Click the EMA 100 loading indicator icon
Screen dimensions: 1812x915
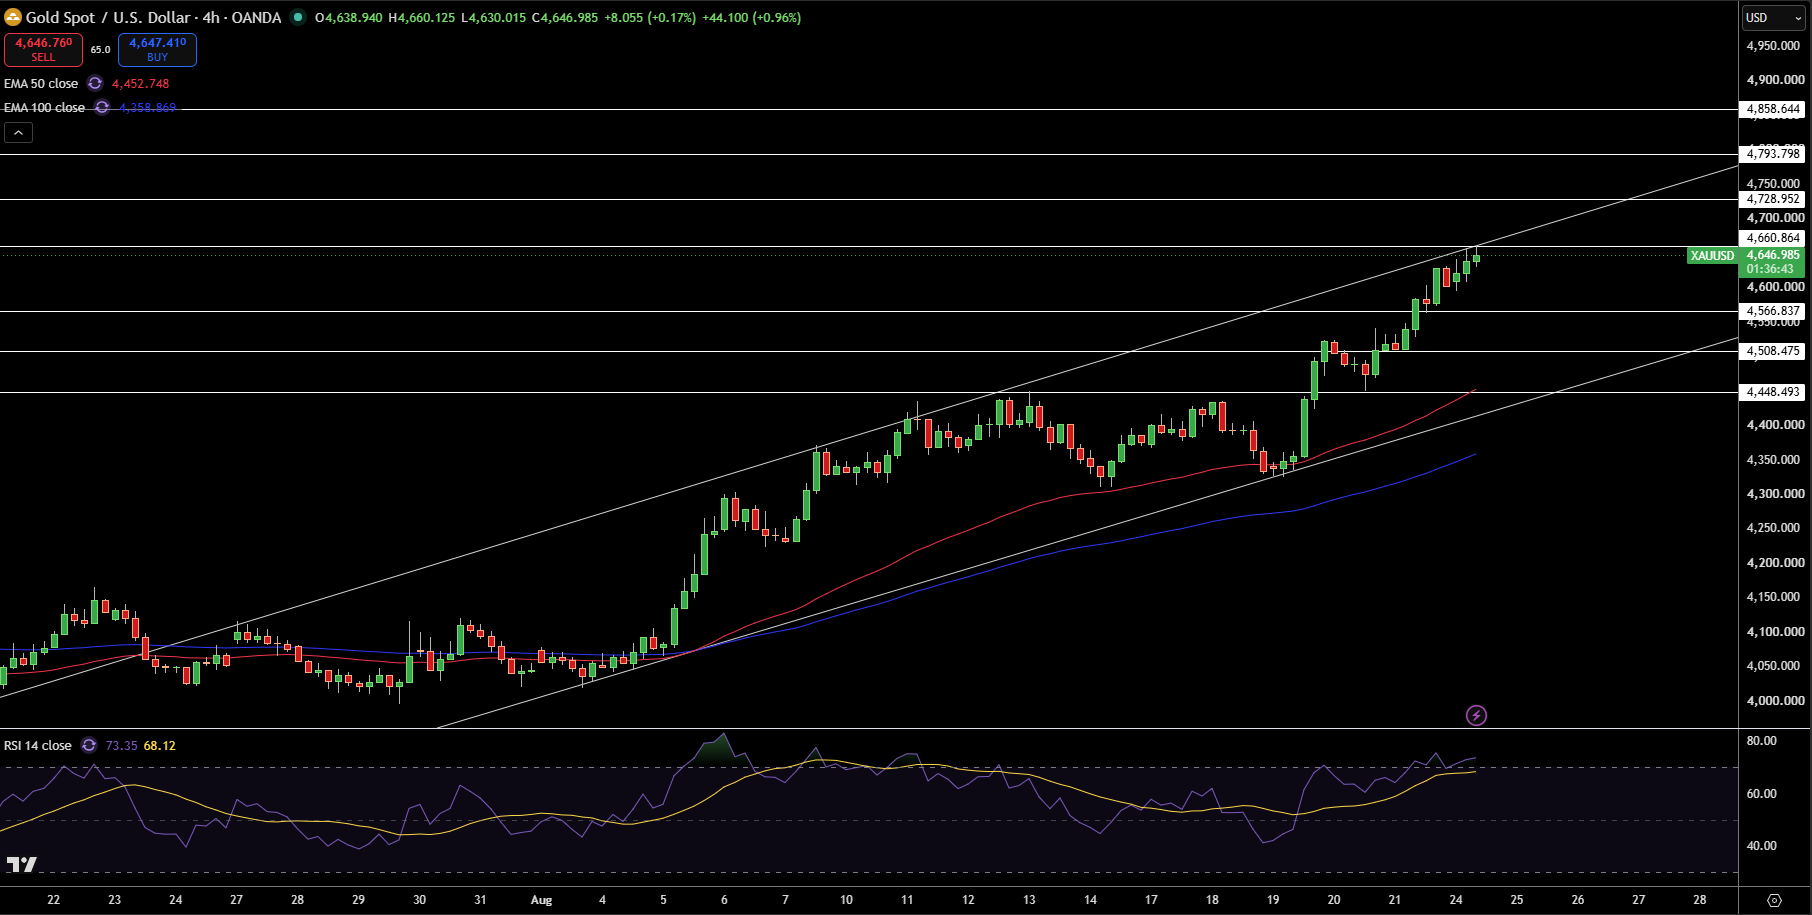point(102,107)
